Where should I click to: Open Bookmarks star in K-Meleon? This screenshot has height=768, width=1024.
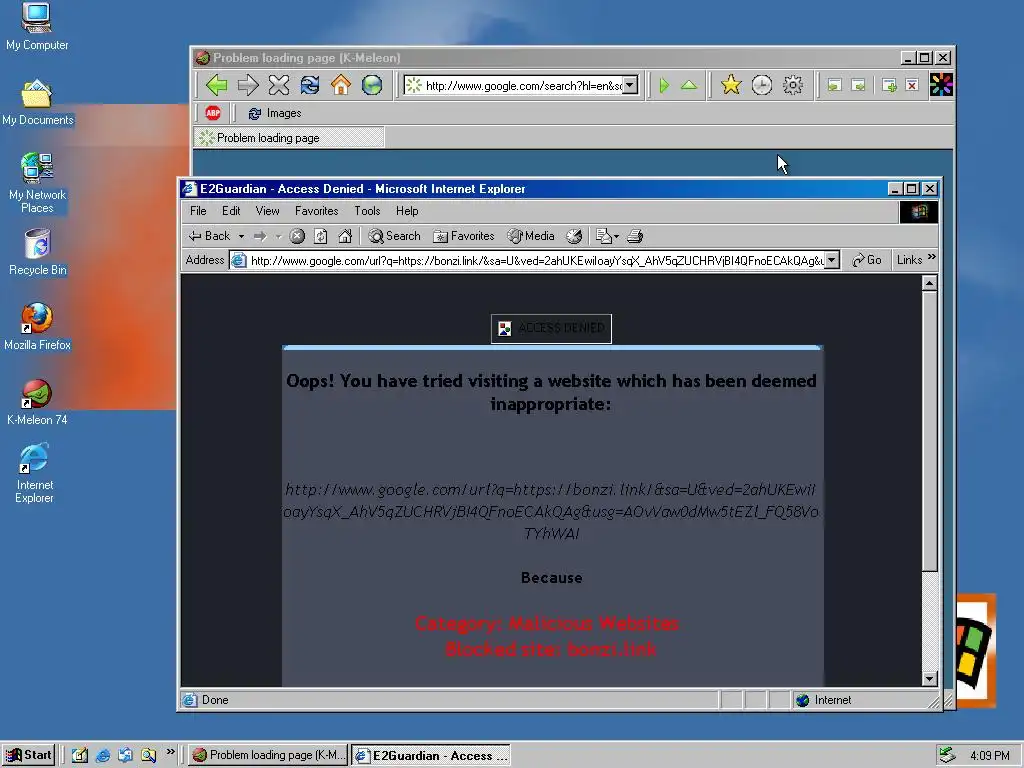click(731, 85)
